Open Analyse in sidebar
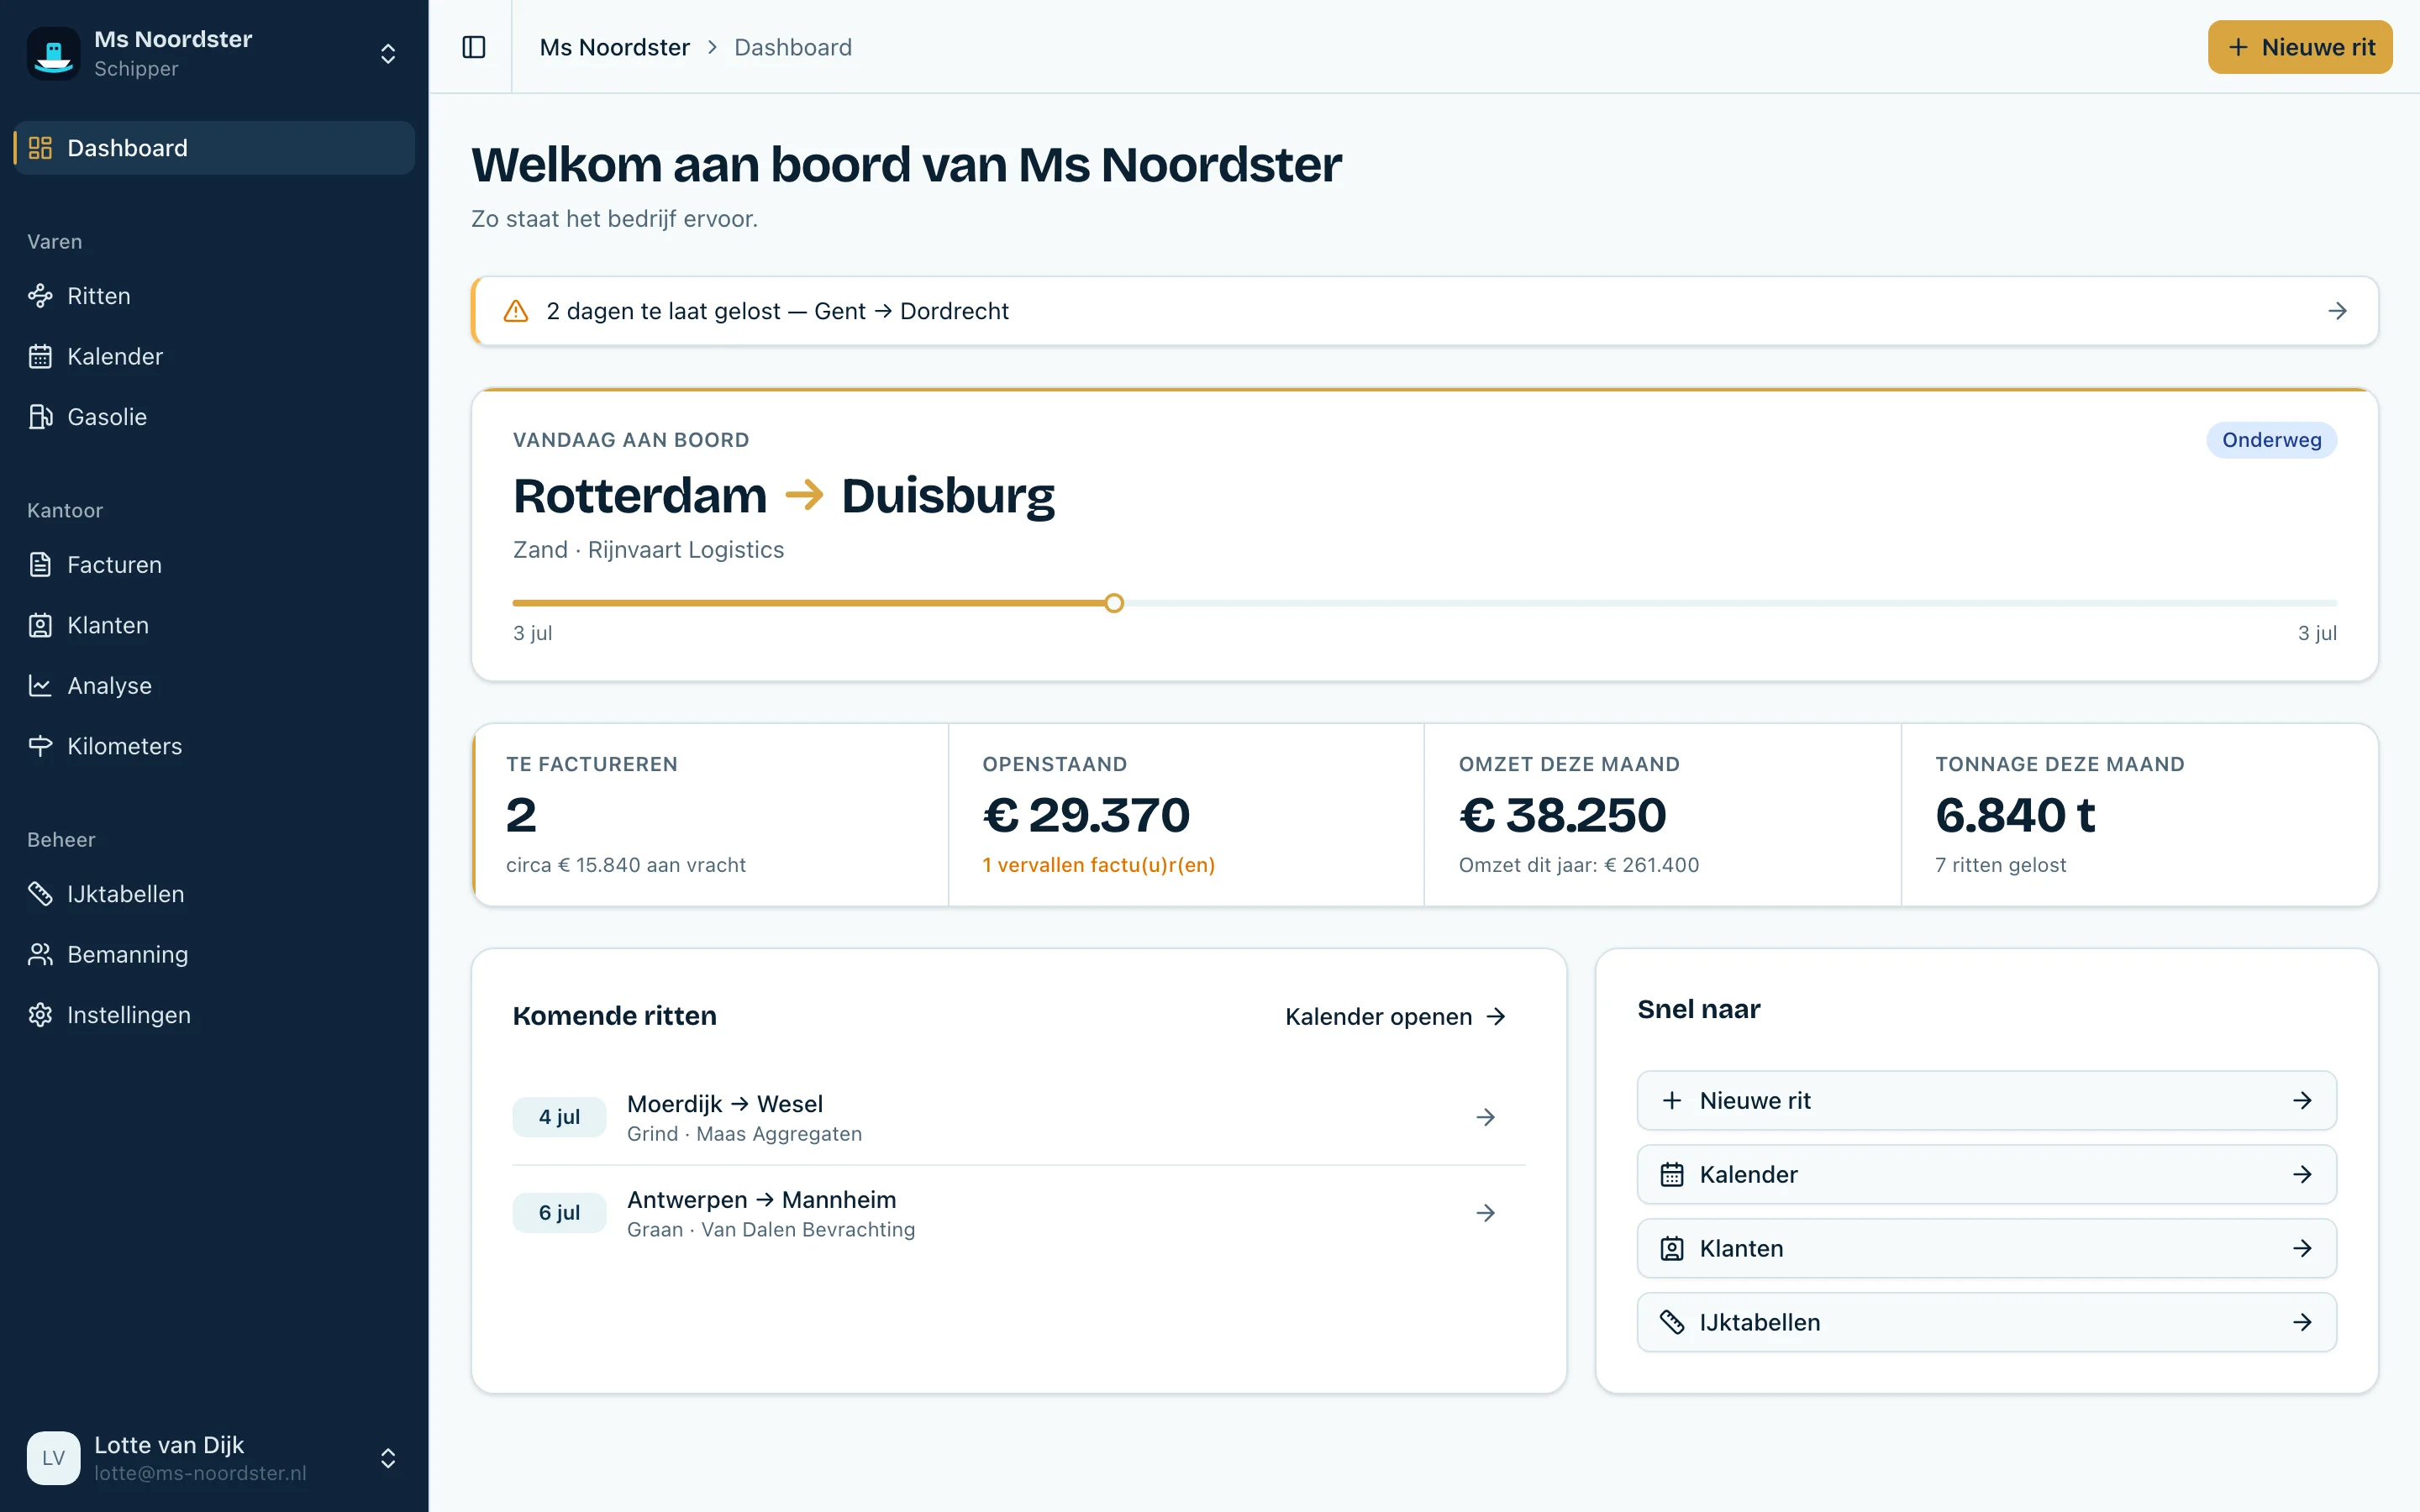Screen dimensions: 2420x1512 click(214, 686)
